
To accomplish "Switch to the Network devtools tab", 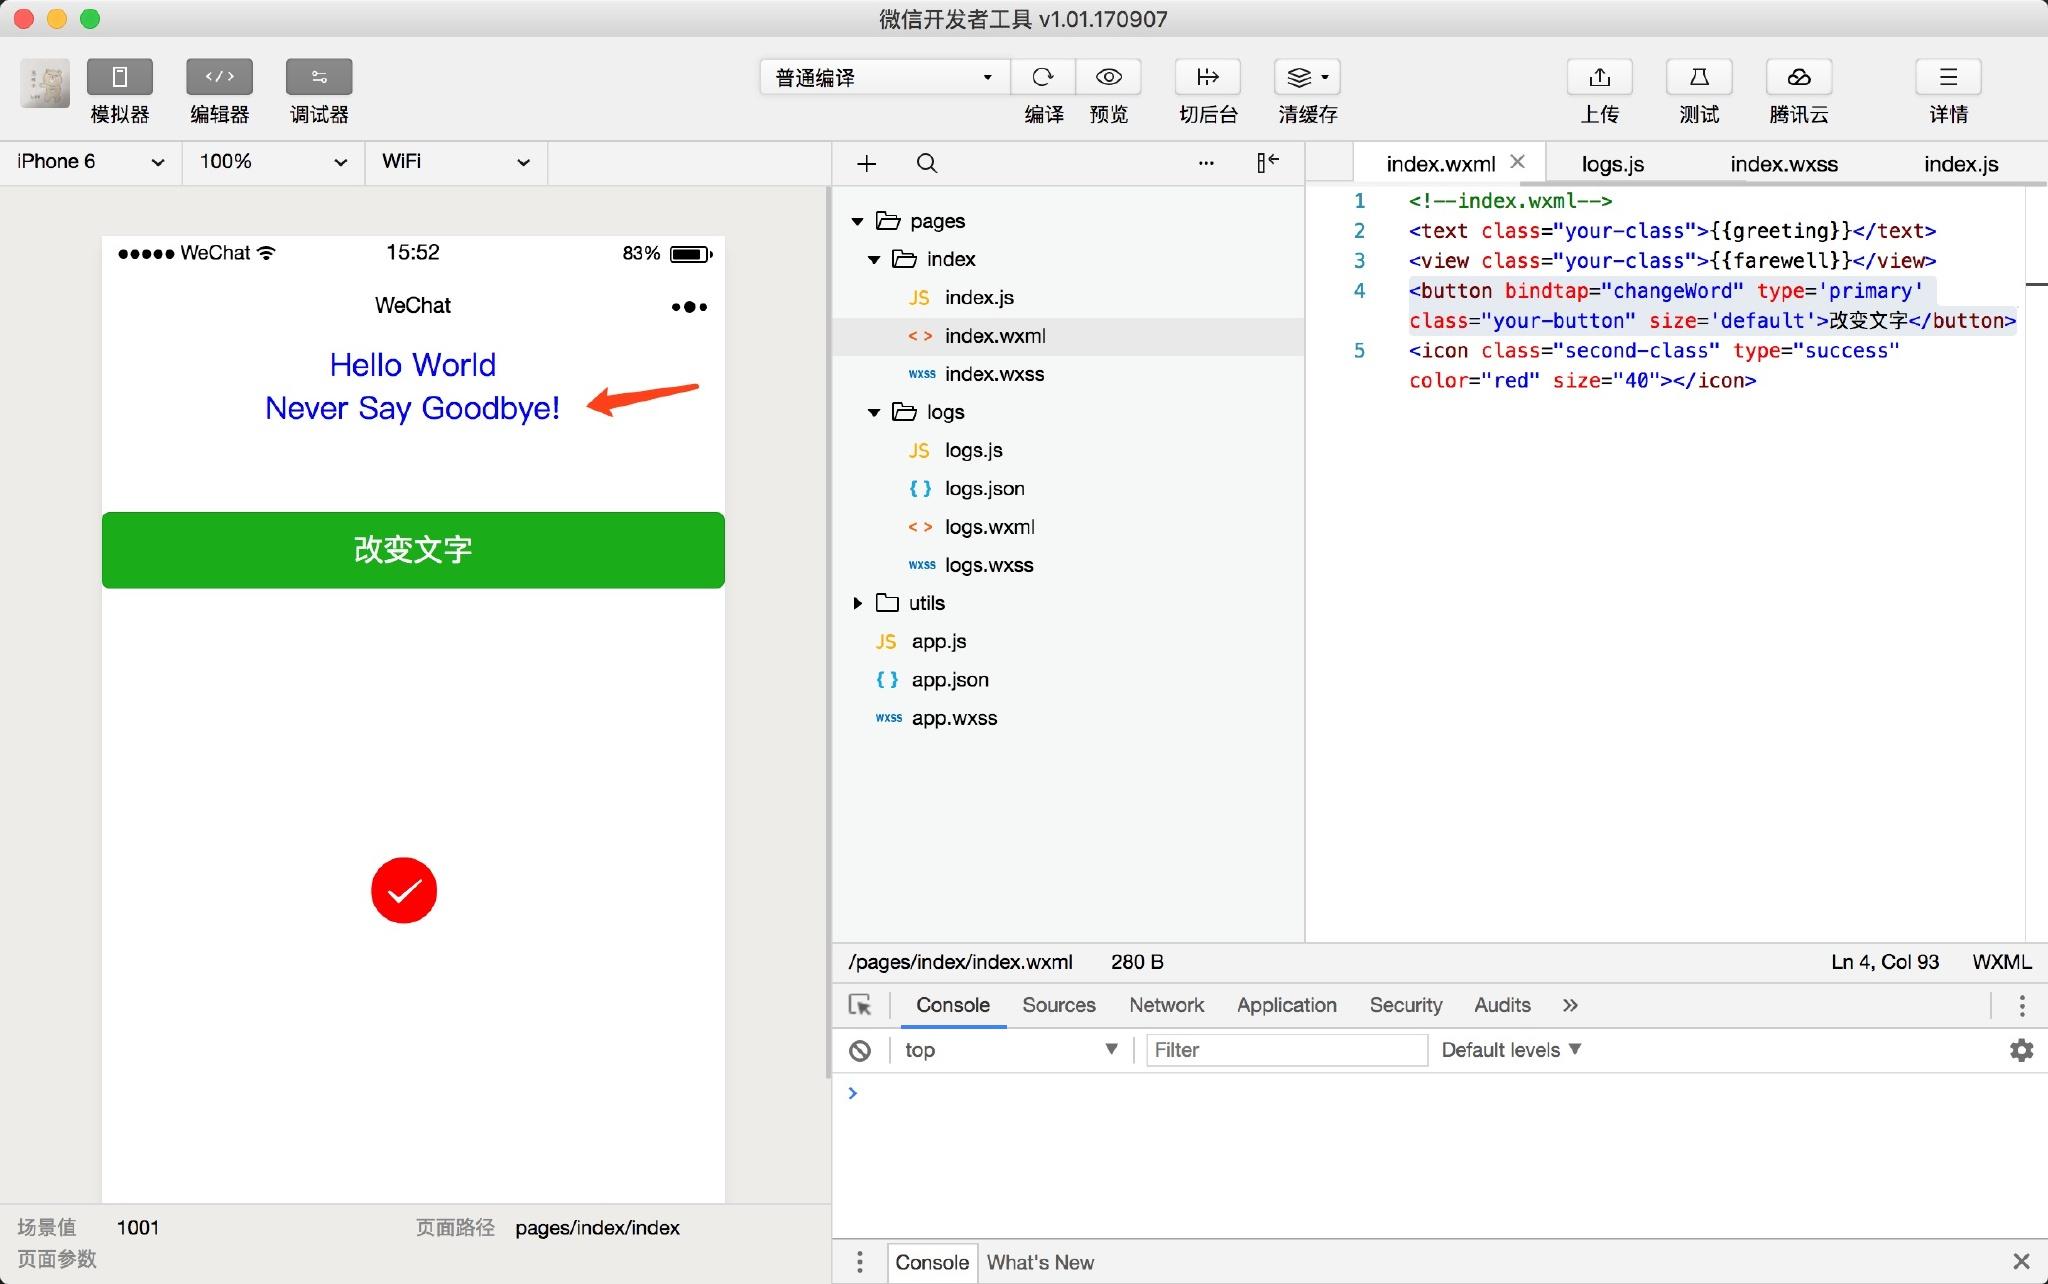I will [1166, 1005].
